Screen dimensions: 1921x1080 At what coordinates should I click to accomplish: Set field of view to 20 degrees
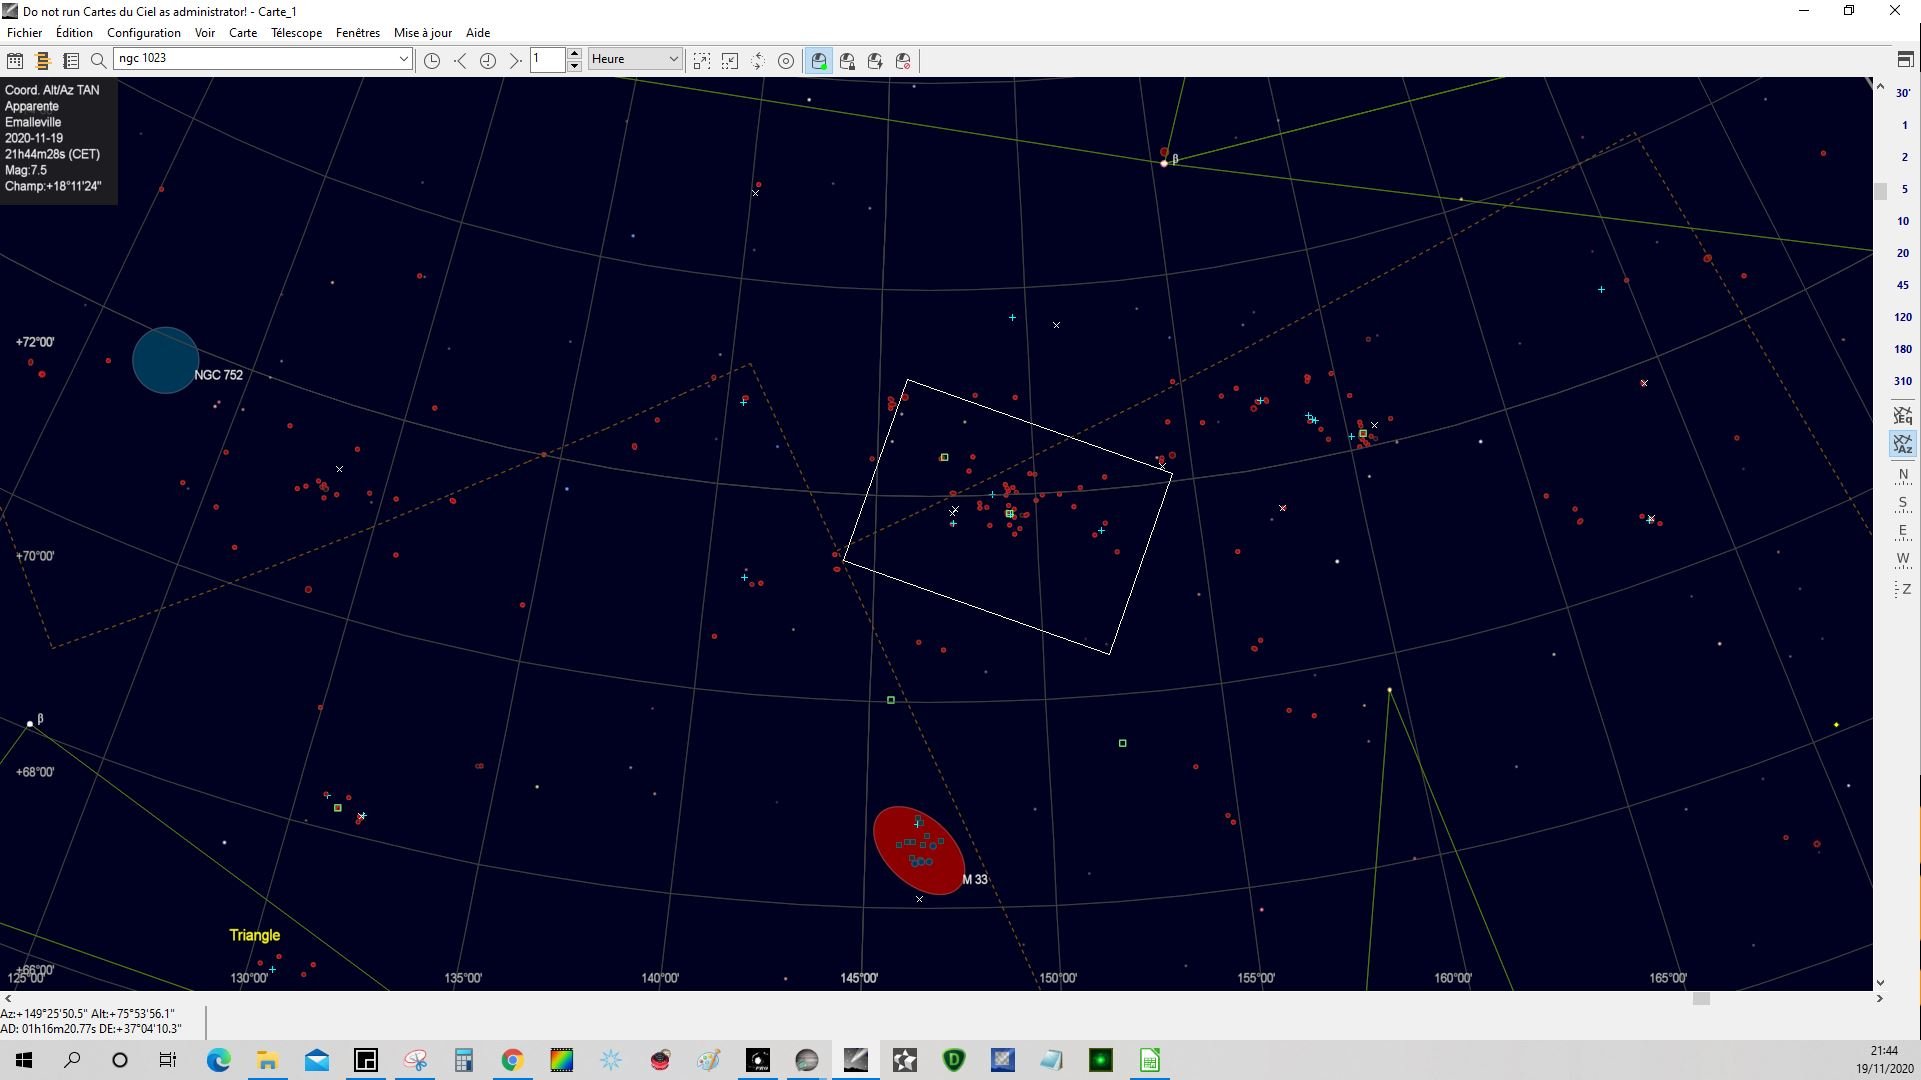click(x=1903, y=253)
